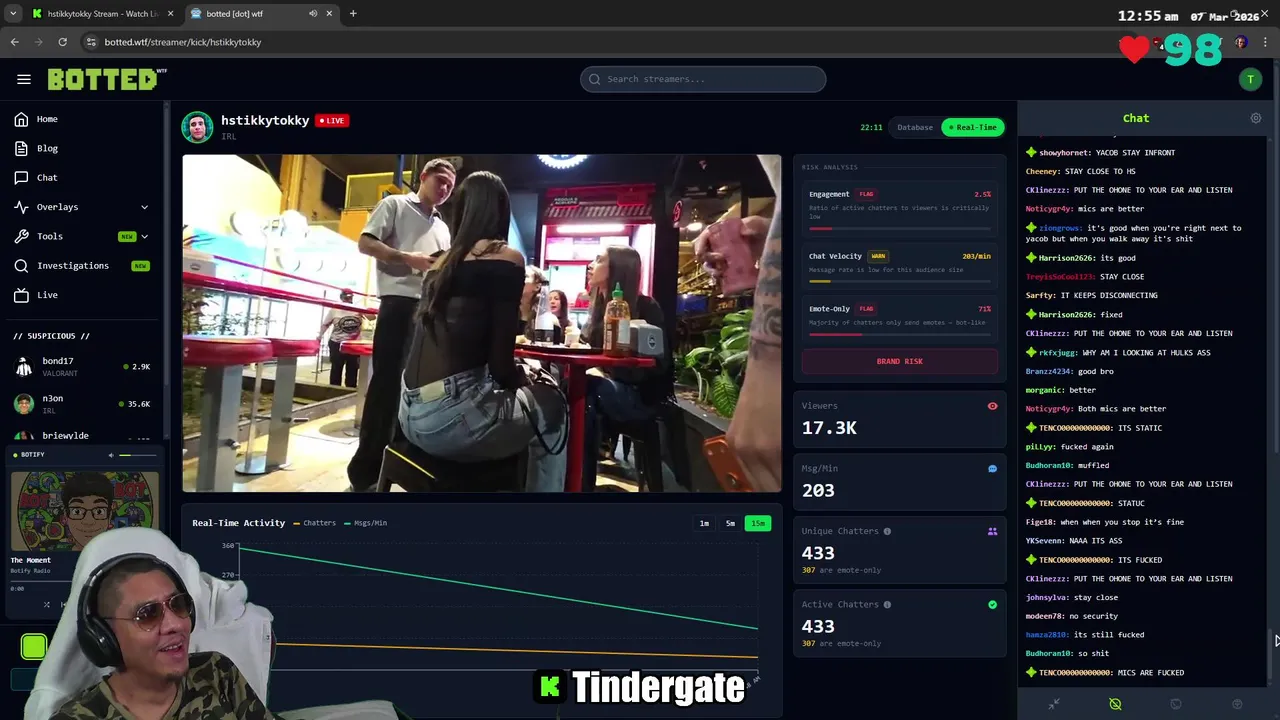Viewport: 1280px width, 720px height.
Task: Select the 1m activity range
Action: (704, 523)
